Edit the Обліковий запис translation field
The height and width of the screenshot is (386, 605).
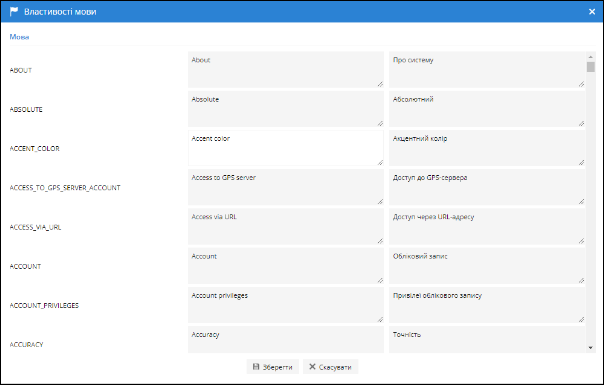click(x=487, y=266)
